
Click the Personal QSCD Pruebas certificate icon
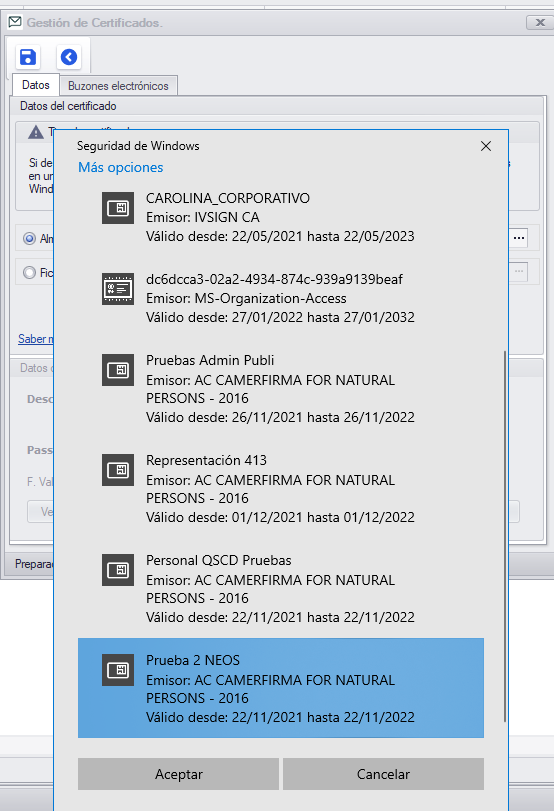click(118, 570)
